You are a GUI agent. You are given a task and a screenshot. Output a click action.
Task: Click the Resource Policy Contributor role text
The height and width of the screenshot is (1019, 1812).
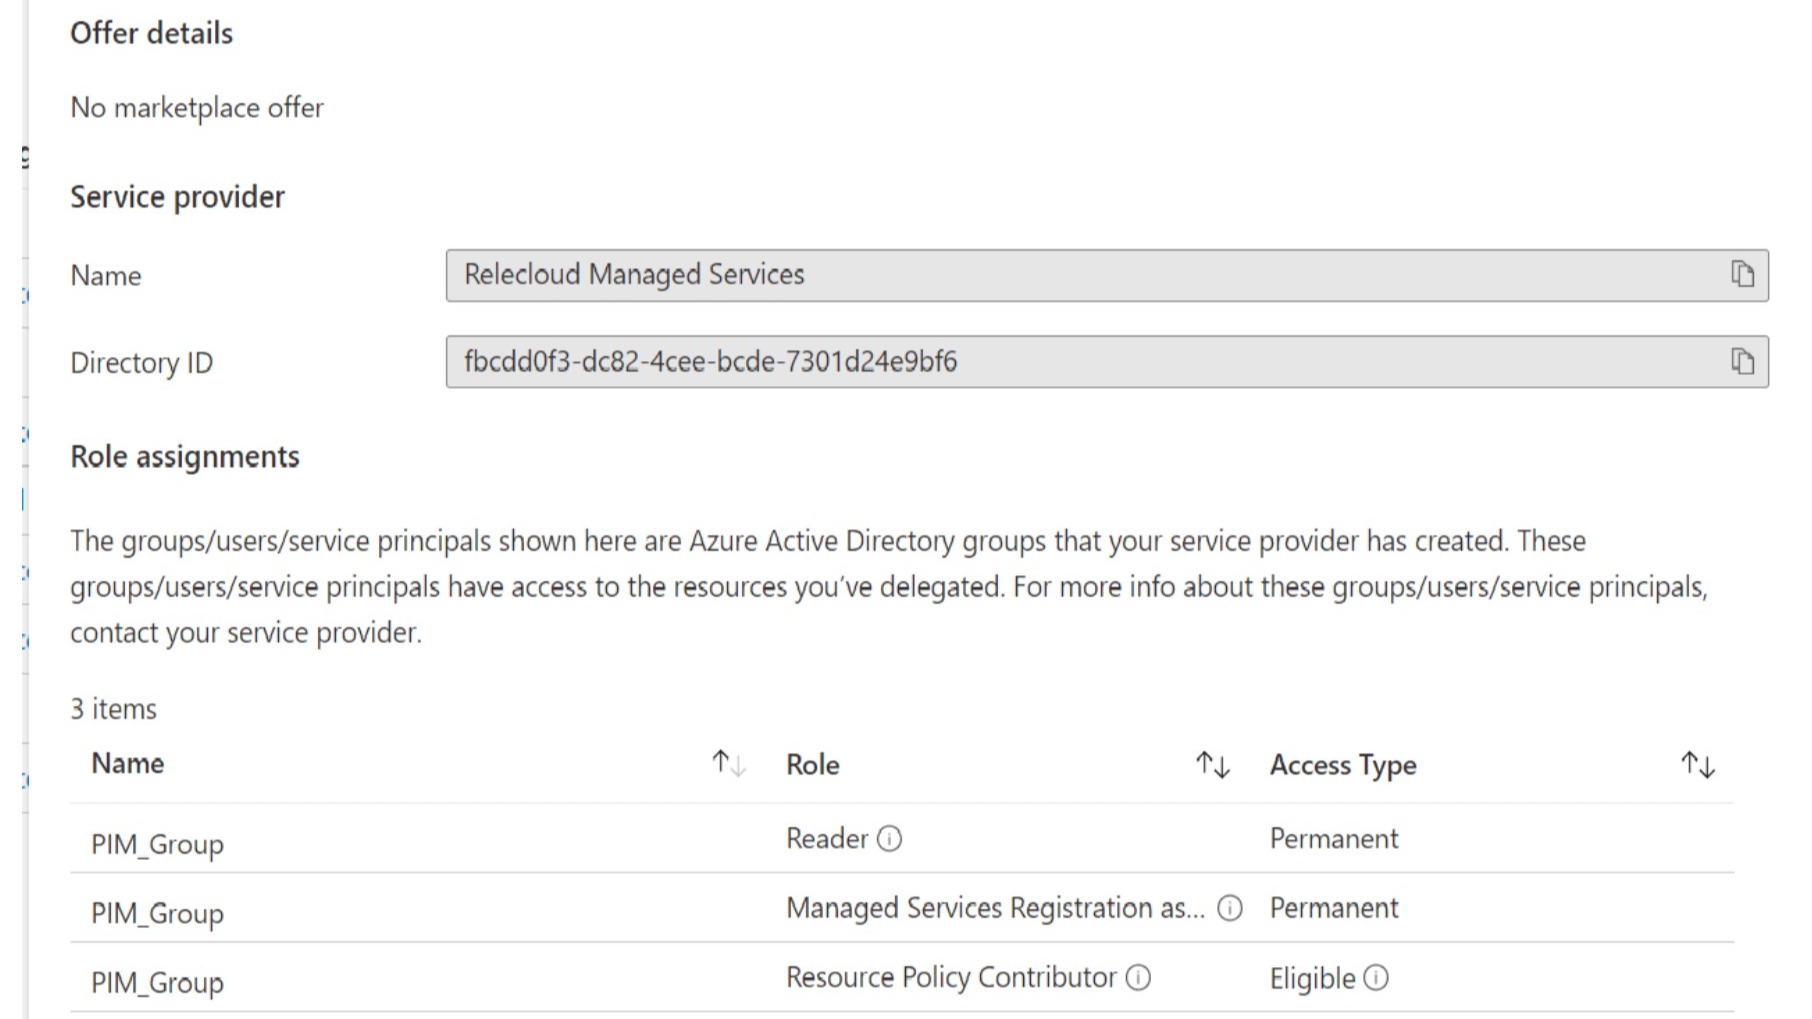[x=950, y=978]
